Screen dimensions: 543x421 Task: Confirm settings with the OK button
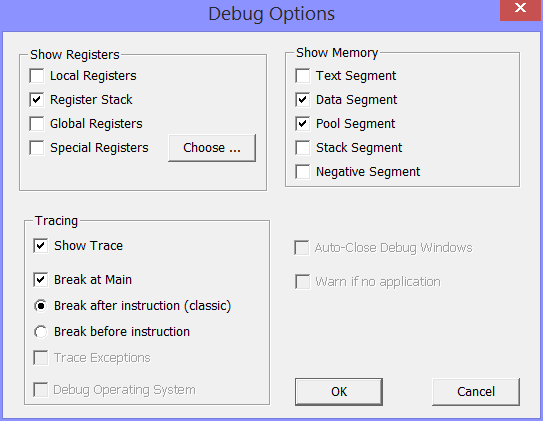pyautogui.click(x=339, y=392)
